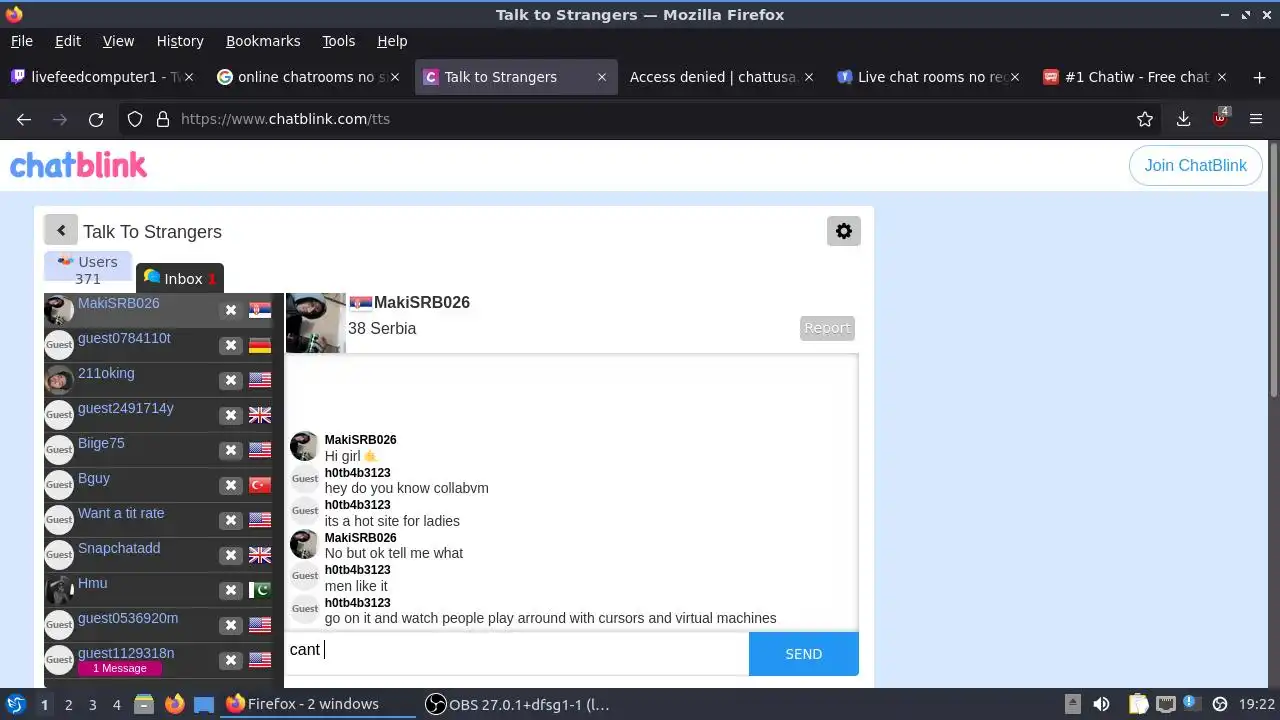This screenshot has height=720, width=1280.
Task: Open Firefox hamburger application menu
Action: pyautogui.click(x=1256, y=119)
